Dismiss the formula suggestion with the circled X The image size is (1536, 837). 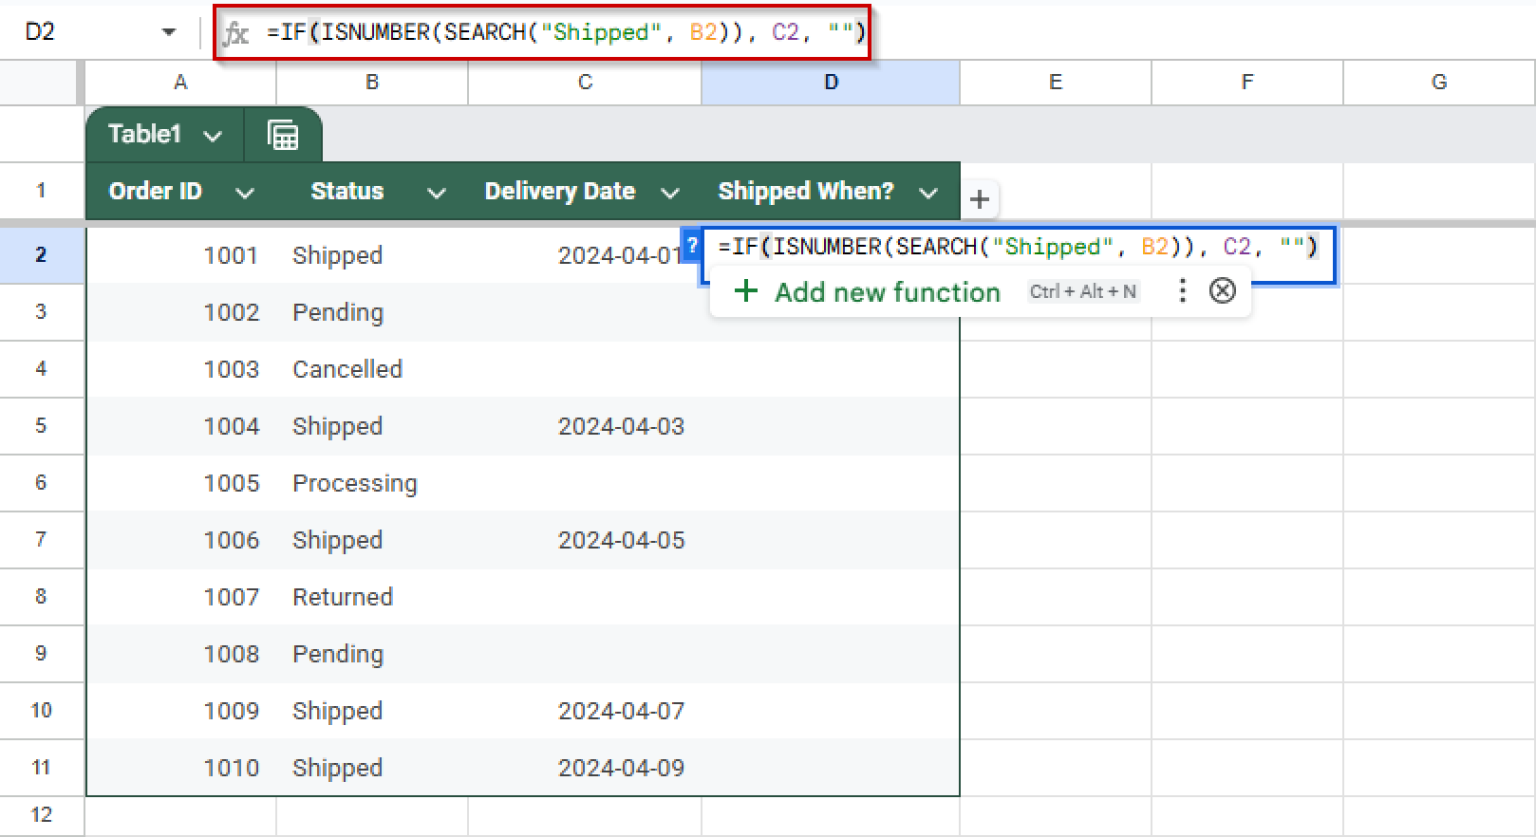click(x=1222, y=291)
